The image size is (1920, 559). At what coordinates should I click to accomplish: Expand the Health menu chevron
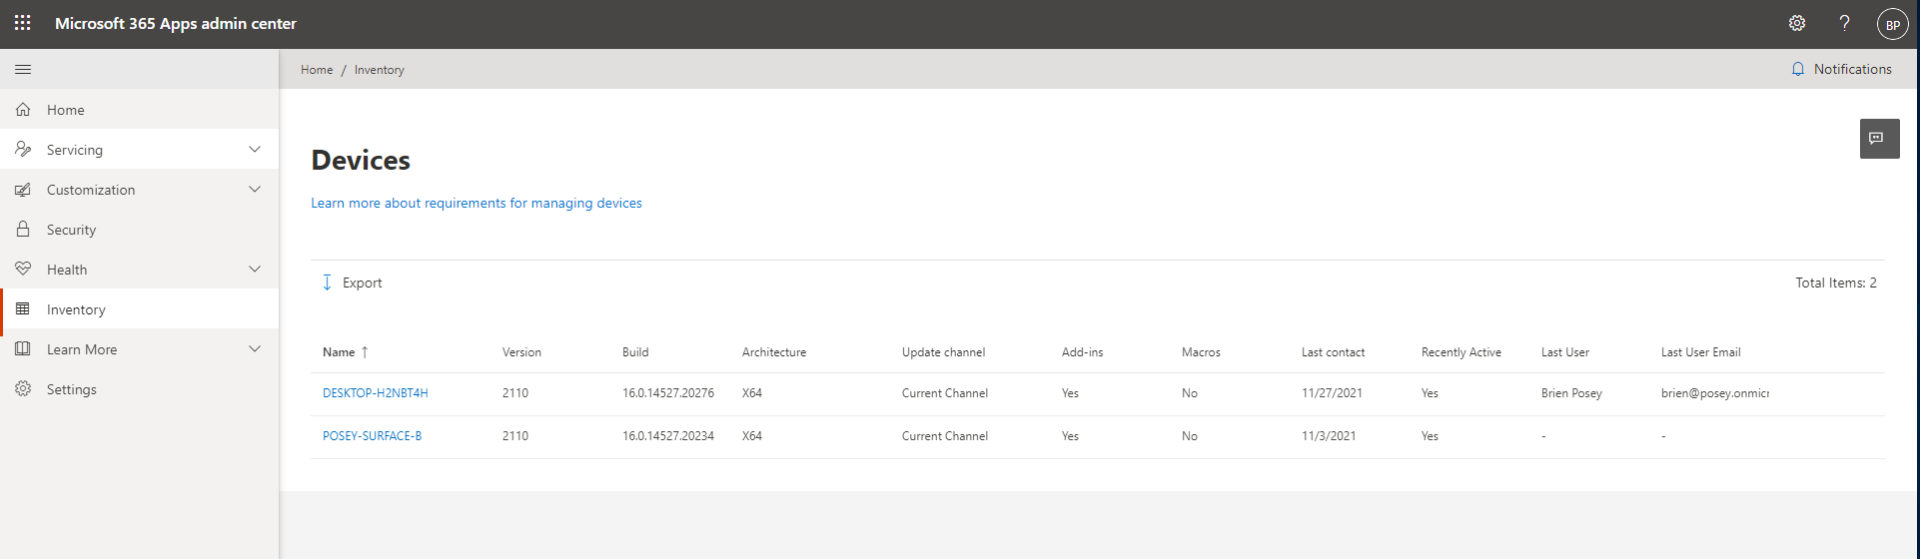pyautogui.click(x=254, y=269)
